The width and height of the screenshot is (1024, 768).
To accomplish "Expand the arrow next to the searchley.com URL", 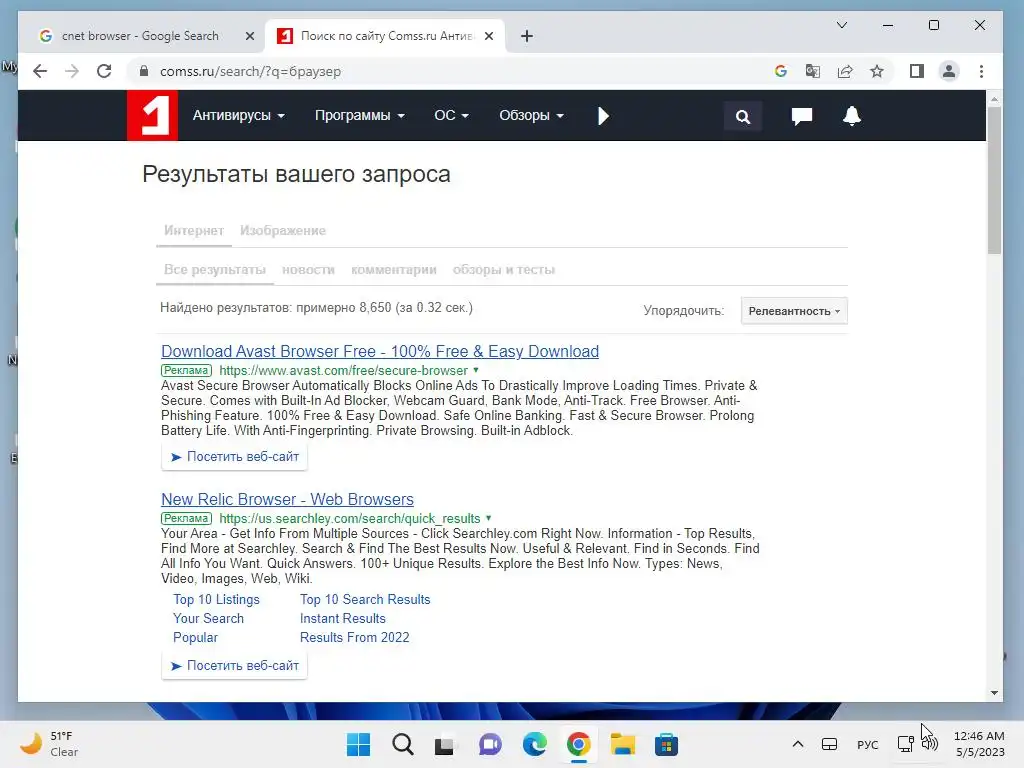I will (x=488, y=518).
